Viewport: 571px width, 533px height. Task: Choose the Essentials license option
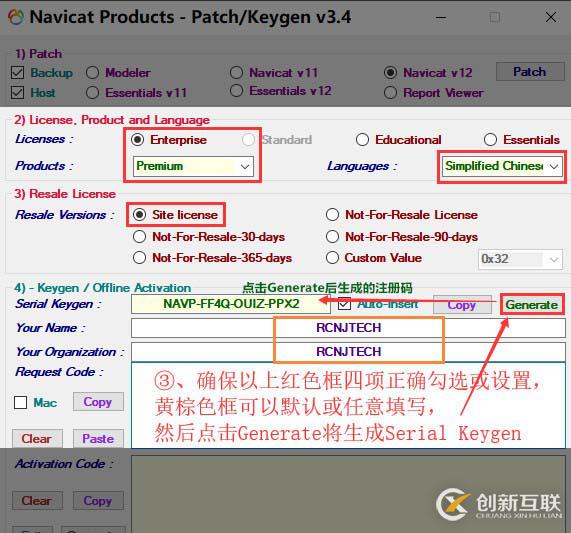pyautogui.click(x=490, y=139)
